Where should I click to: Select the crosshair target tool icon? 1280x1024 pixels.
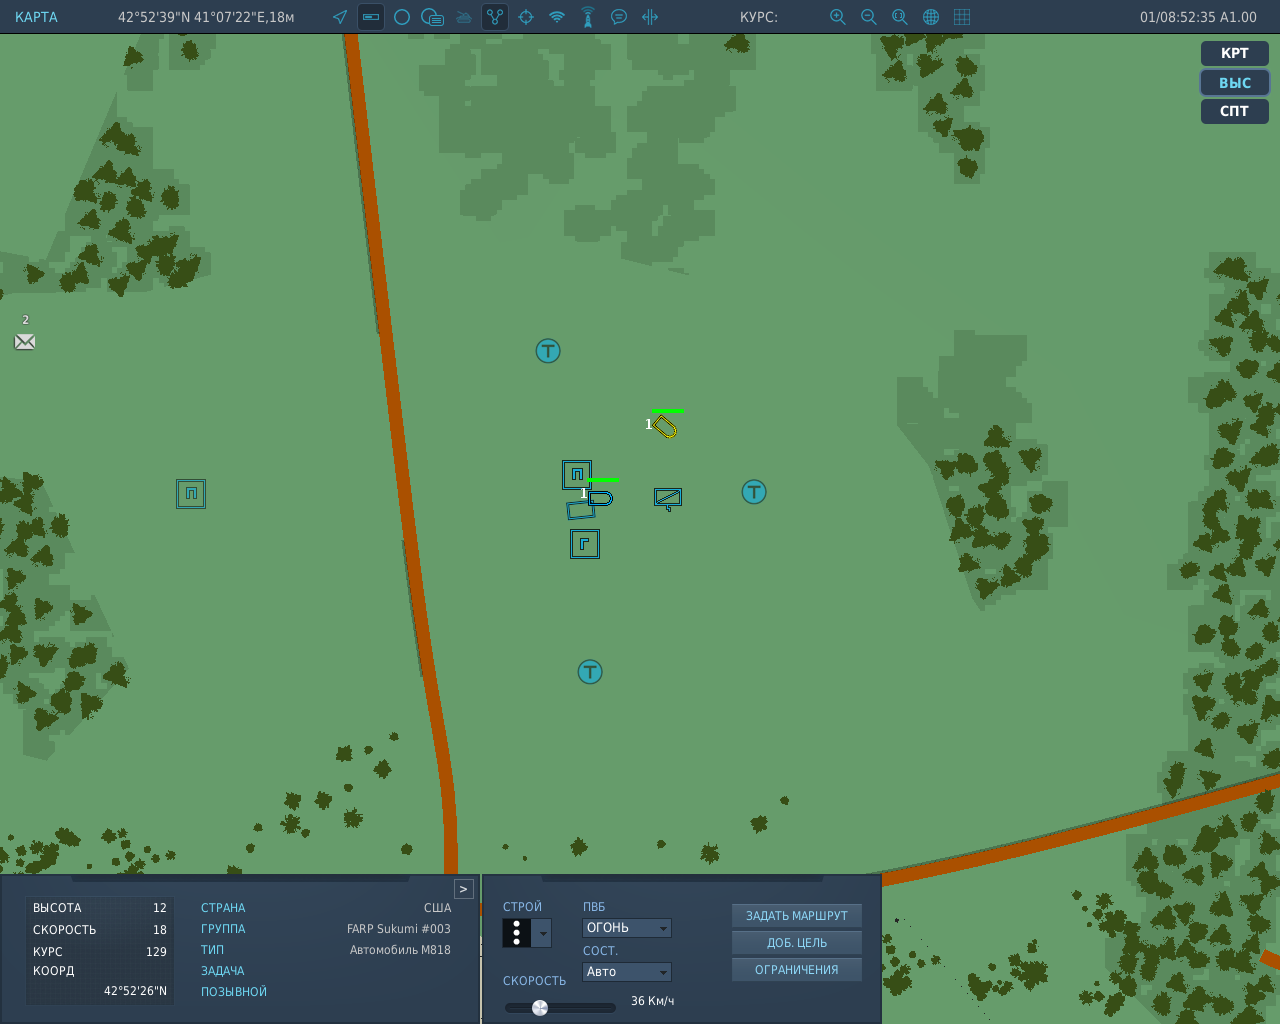[x=526, y=17]
